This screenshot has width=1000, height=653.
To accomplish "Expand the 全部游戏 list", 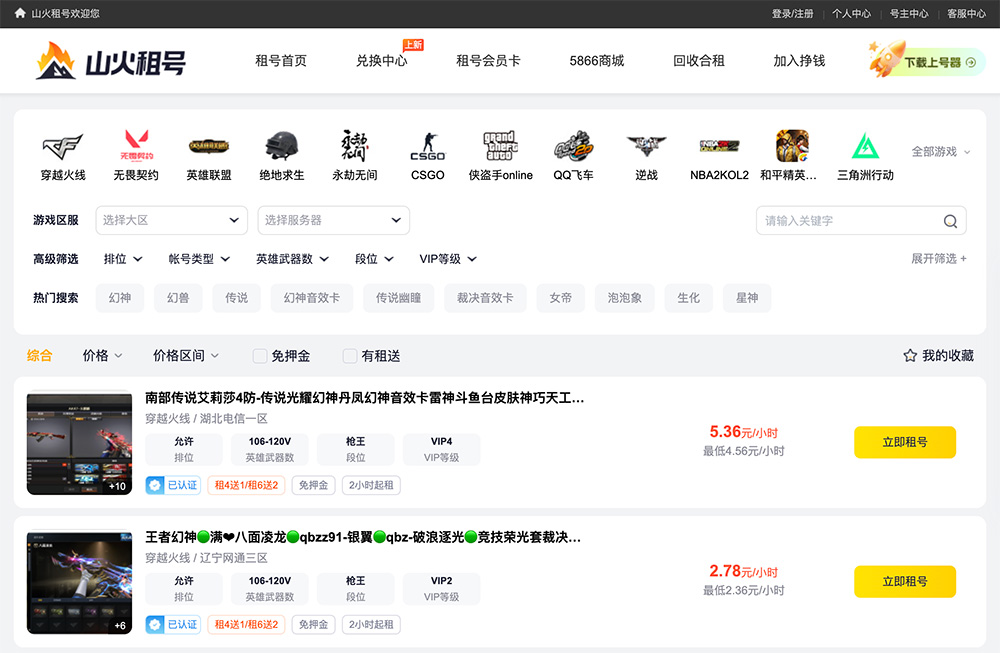I will 941,152.
